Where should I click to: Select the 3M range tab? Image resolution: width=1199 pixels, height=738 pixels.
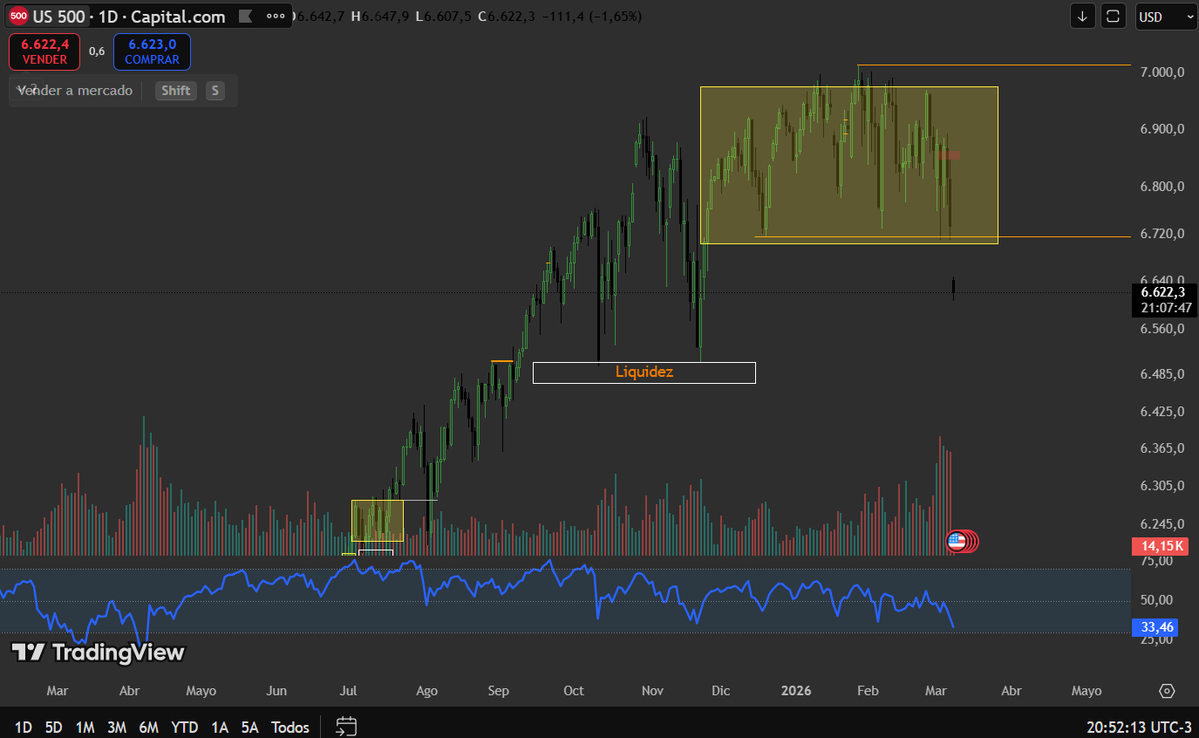click(x=116, y=727)
